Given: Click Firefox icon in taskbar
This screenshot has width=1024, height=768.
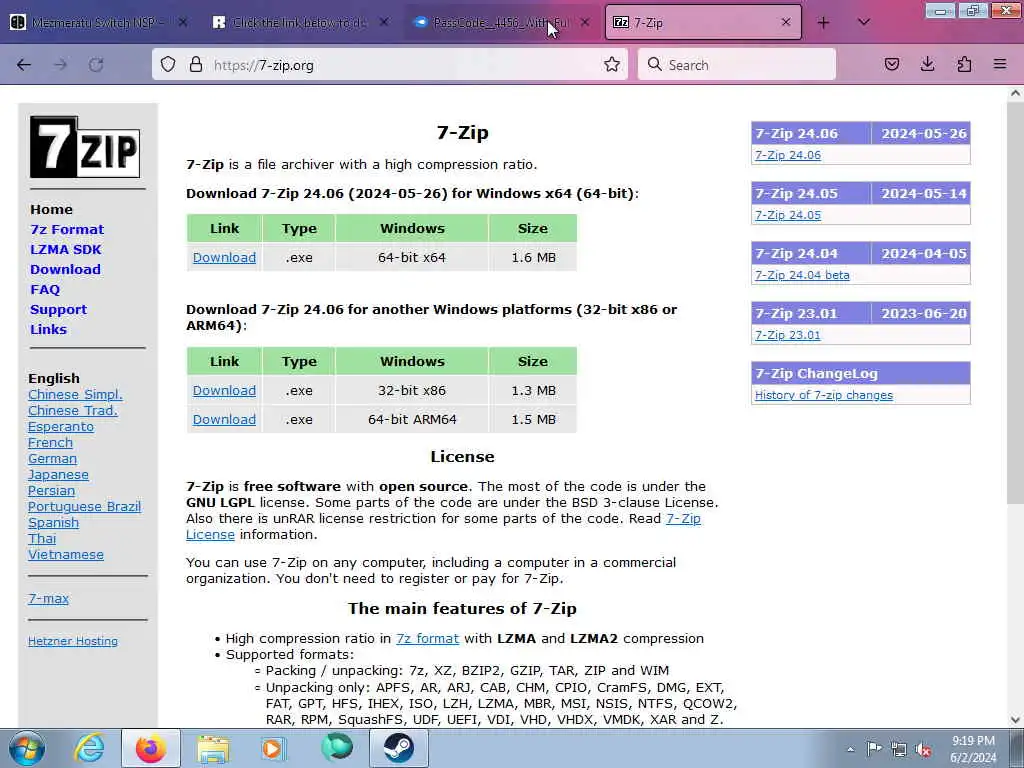Looking at the screenshot, I should (151, 748).
